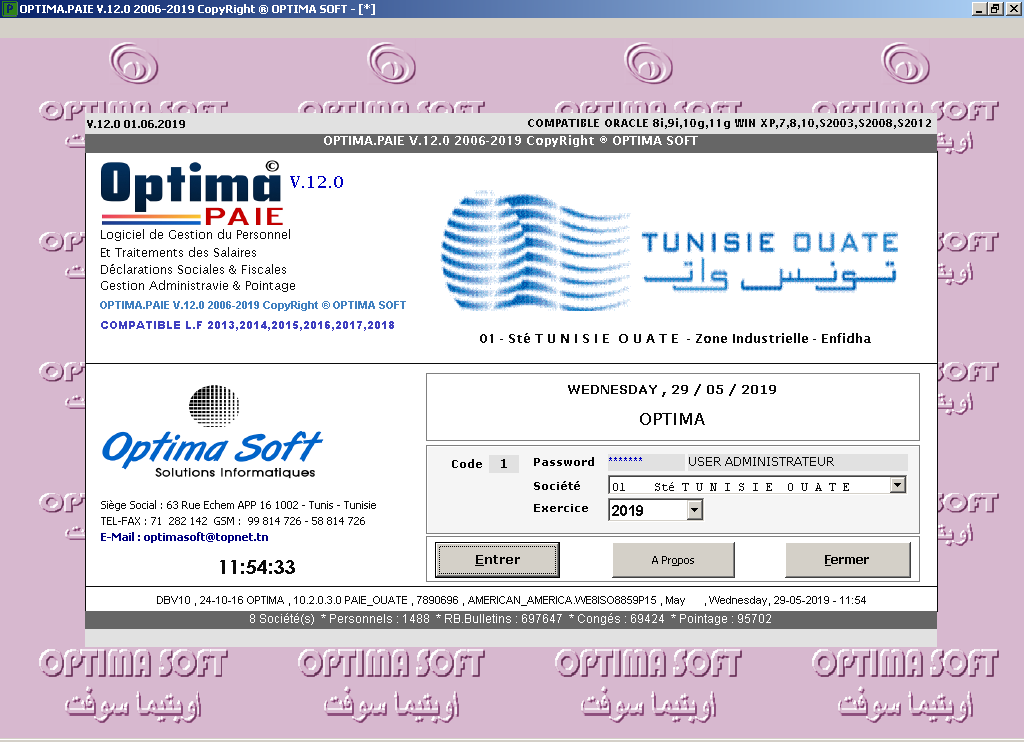Viewport: 1024px width, 742px height.
Task: Click the Siège Social address line
Action: tap(238, 505)
